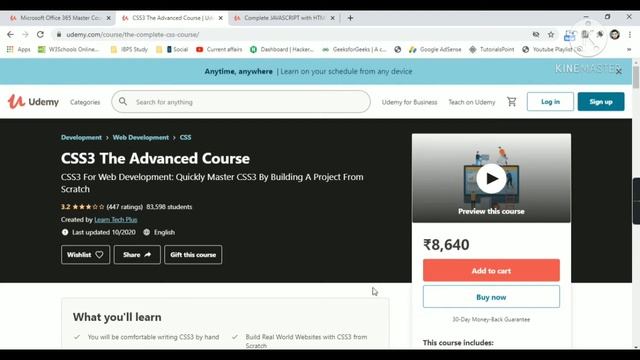The image size is (640, 360).
Task: Switch to the CSS3 The Advanced Course tab
Action: (x=172, y=18)
